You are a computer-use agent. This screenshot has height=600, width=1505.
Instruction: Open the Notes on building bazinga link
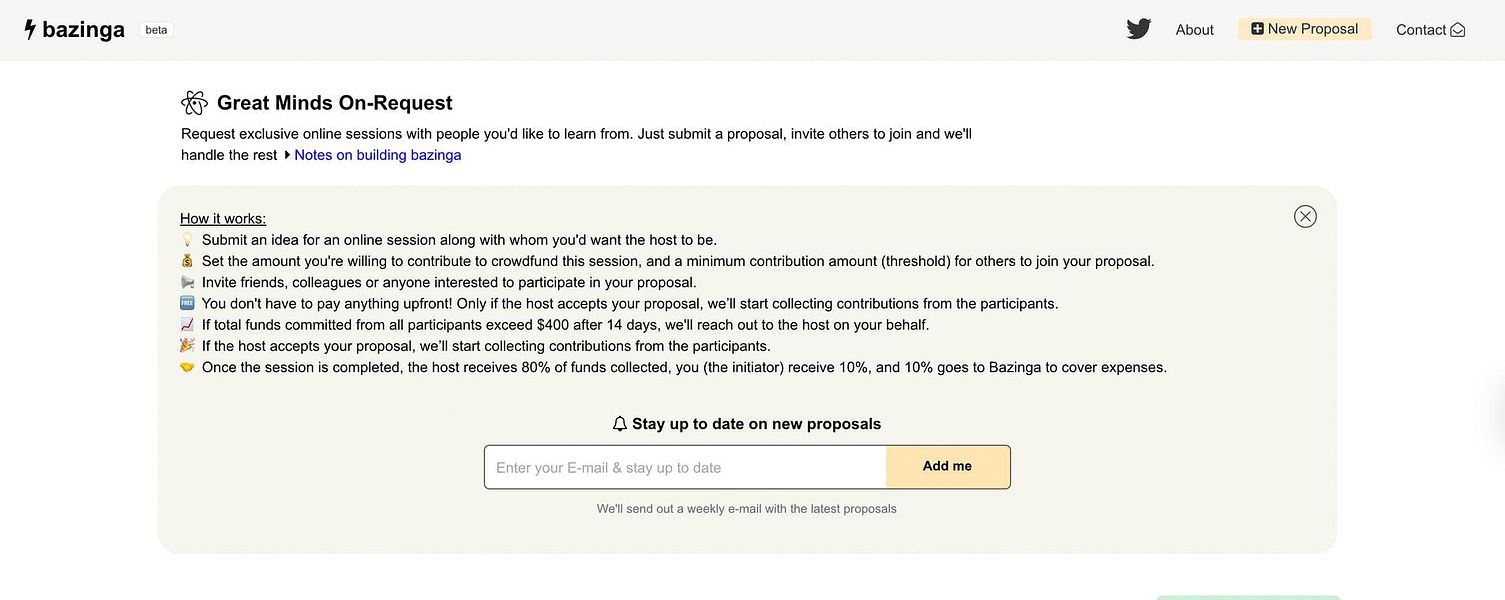(x=378, y=155)
